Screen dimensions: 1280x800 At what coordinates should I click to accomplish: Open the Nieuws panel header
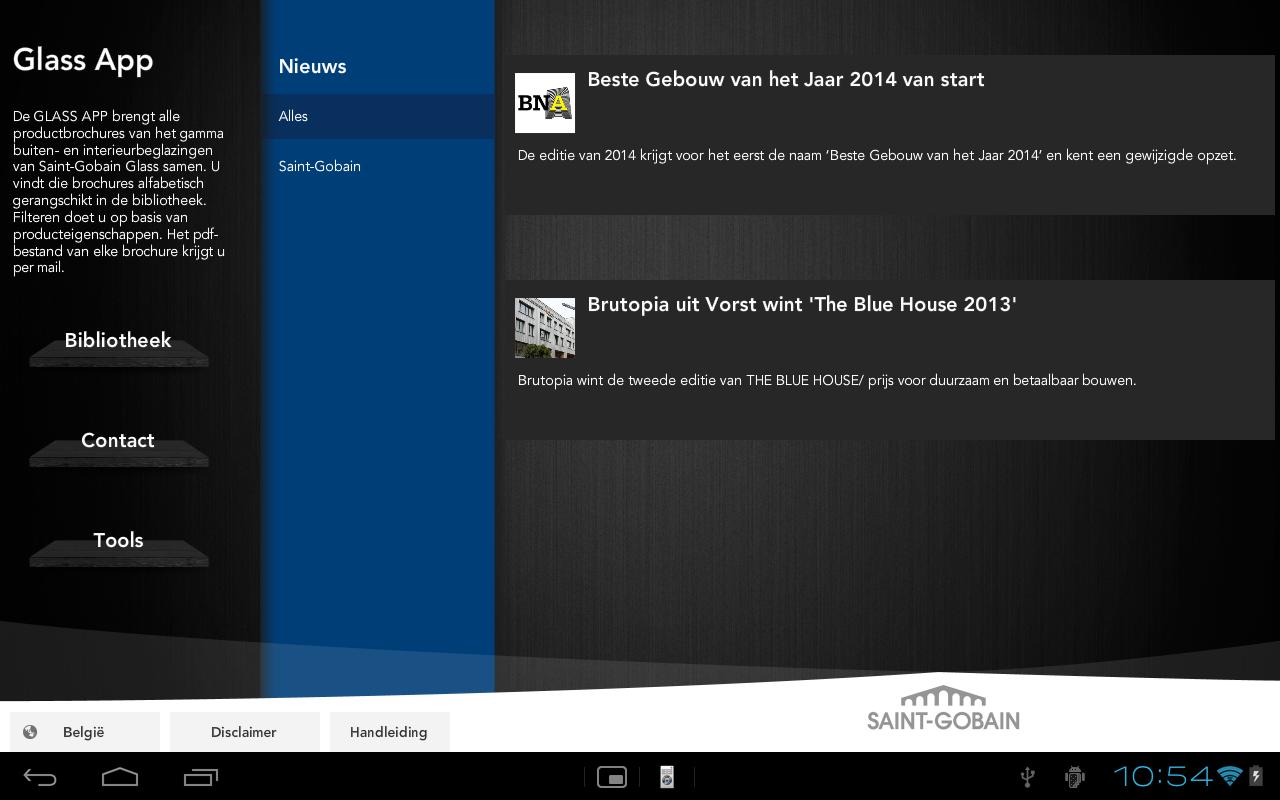pyautogui.click(x=312, y=66)
